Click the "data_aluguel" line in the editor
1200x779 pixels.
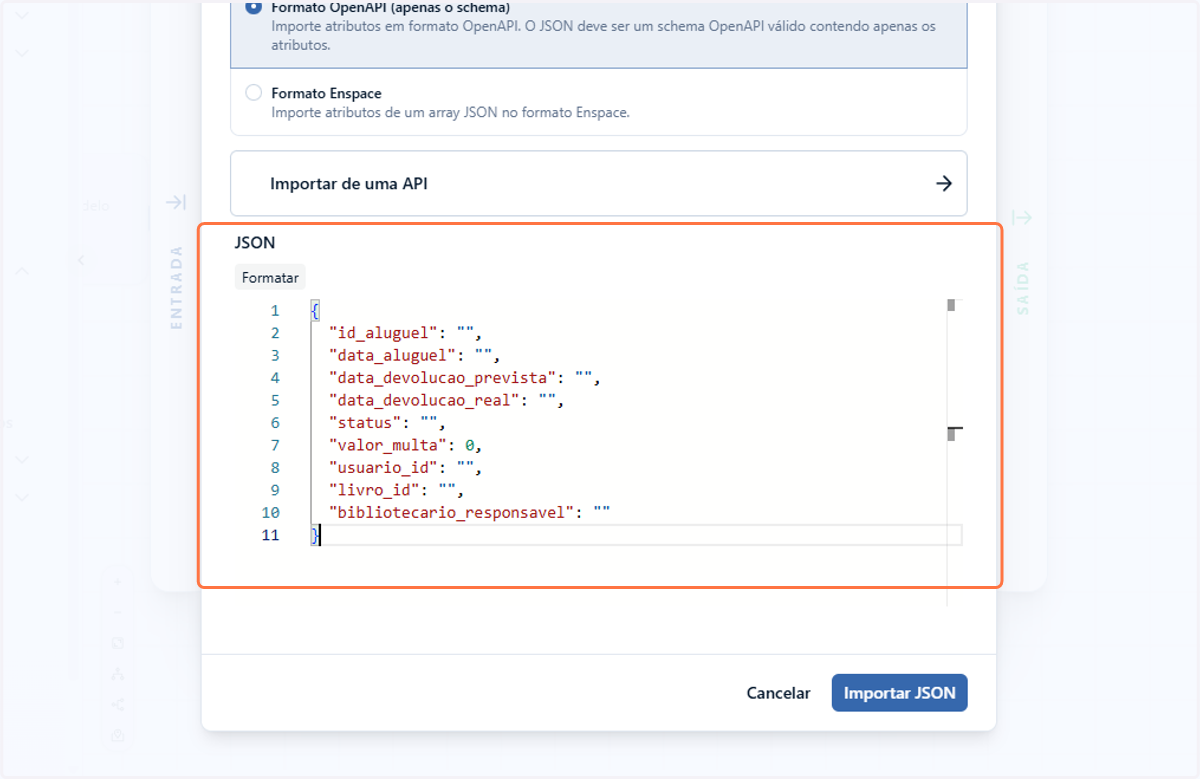click(x=414, y=355)
